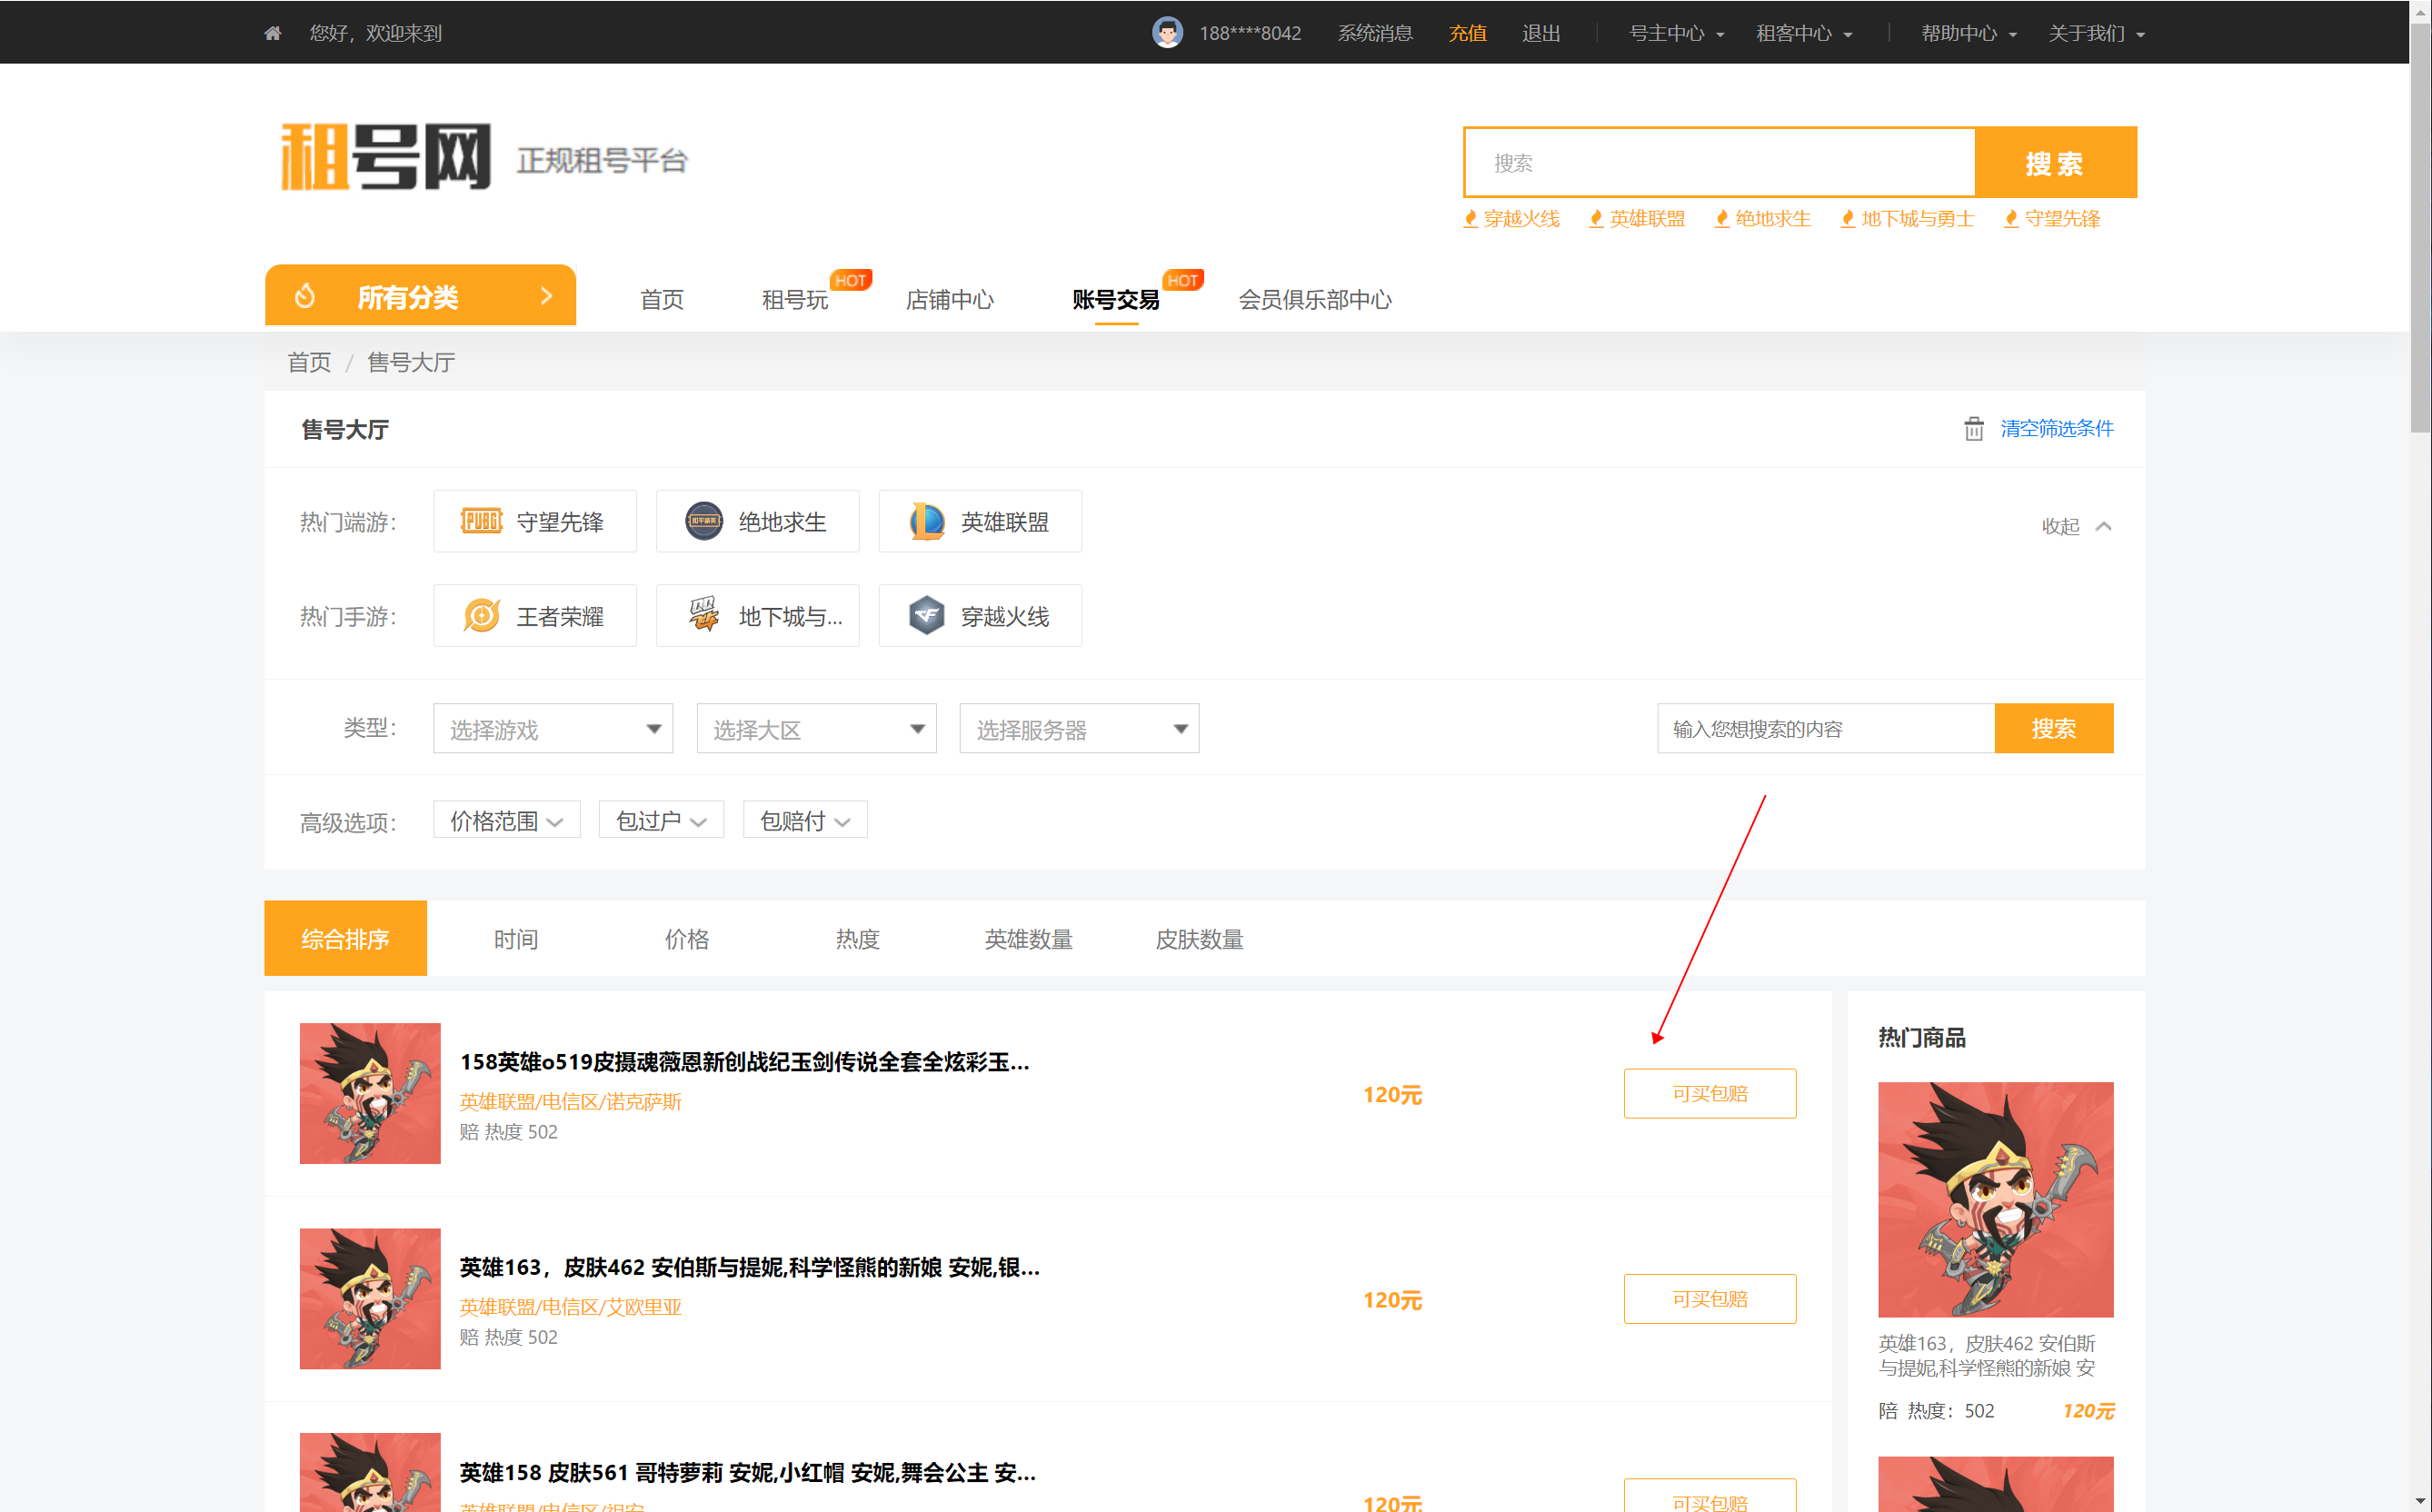
Task: Select the 地下城与... game icon
Action: pos(703,614)
